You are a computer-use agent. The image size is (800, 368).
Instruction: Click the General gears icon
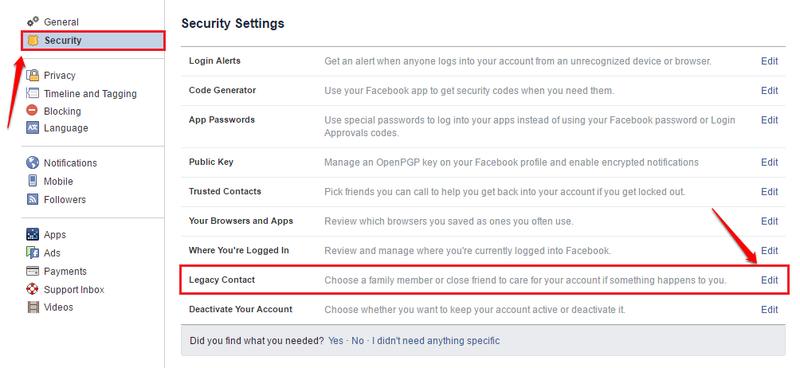click(33, 21)
